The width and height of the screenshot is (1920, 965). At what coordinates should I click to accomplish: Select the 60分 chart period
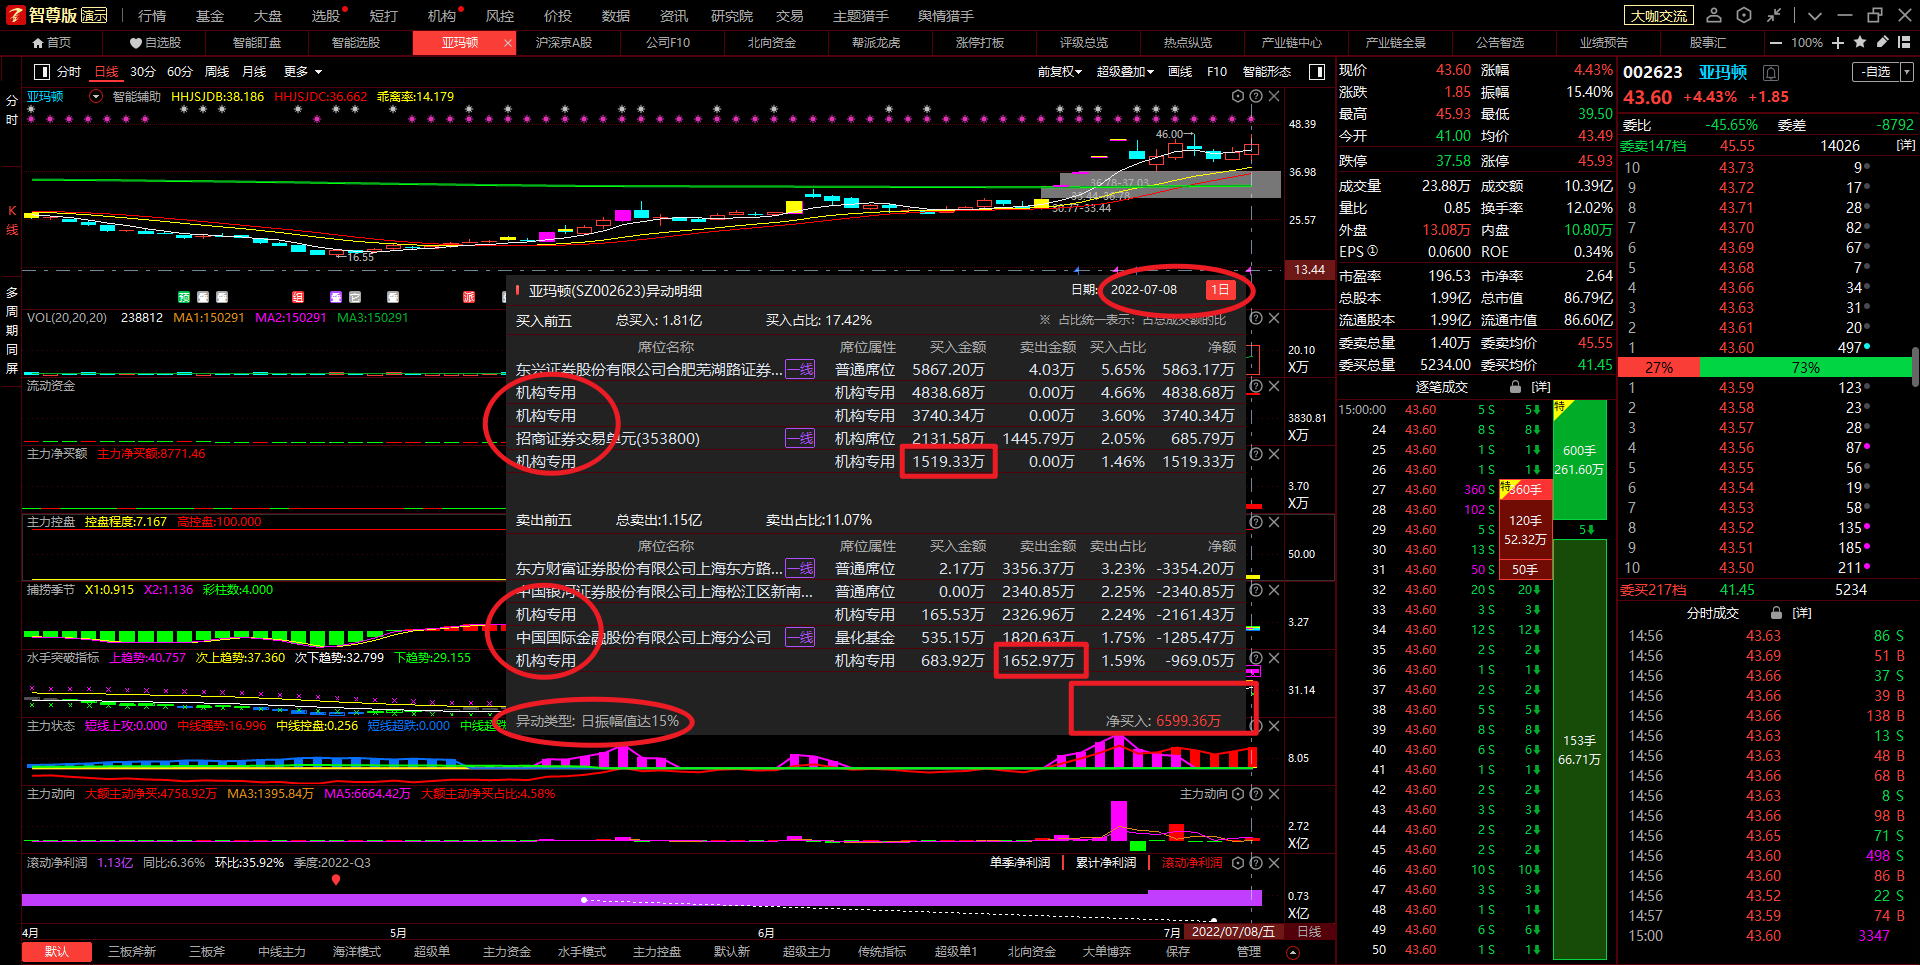pyautogui.click(x=180, y=72)
